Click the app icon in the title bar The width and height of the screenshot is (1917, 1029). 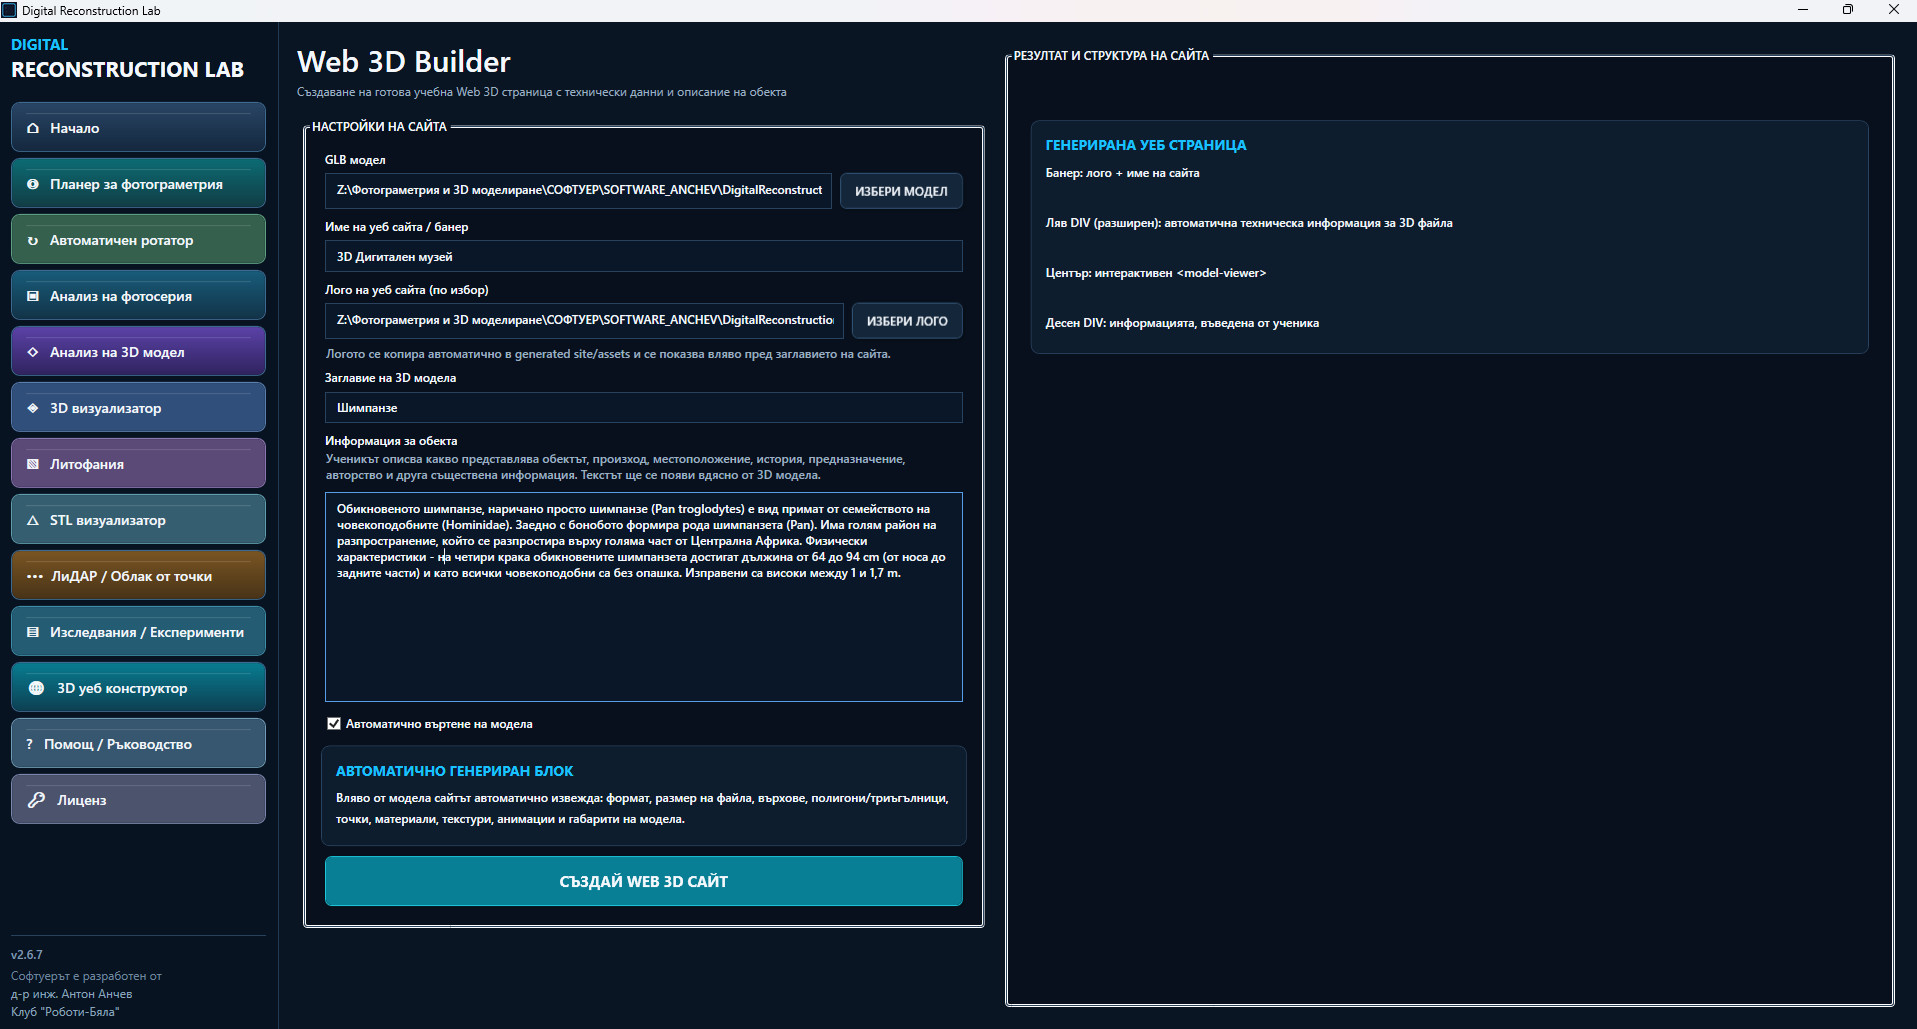coord(9,10)
